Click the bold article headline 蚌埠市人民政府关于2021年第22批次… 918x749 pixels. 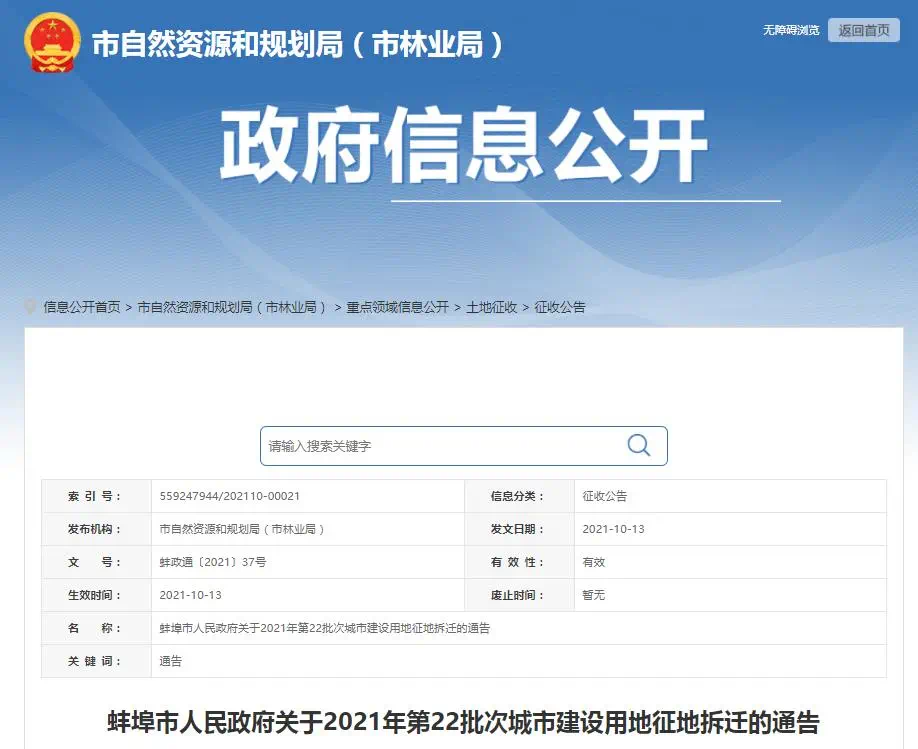[463, 722]
